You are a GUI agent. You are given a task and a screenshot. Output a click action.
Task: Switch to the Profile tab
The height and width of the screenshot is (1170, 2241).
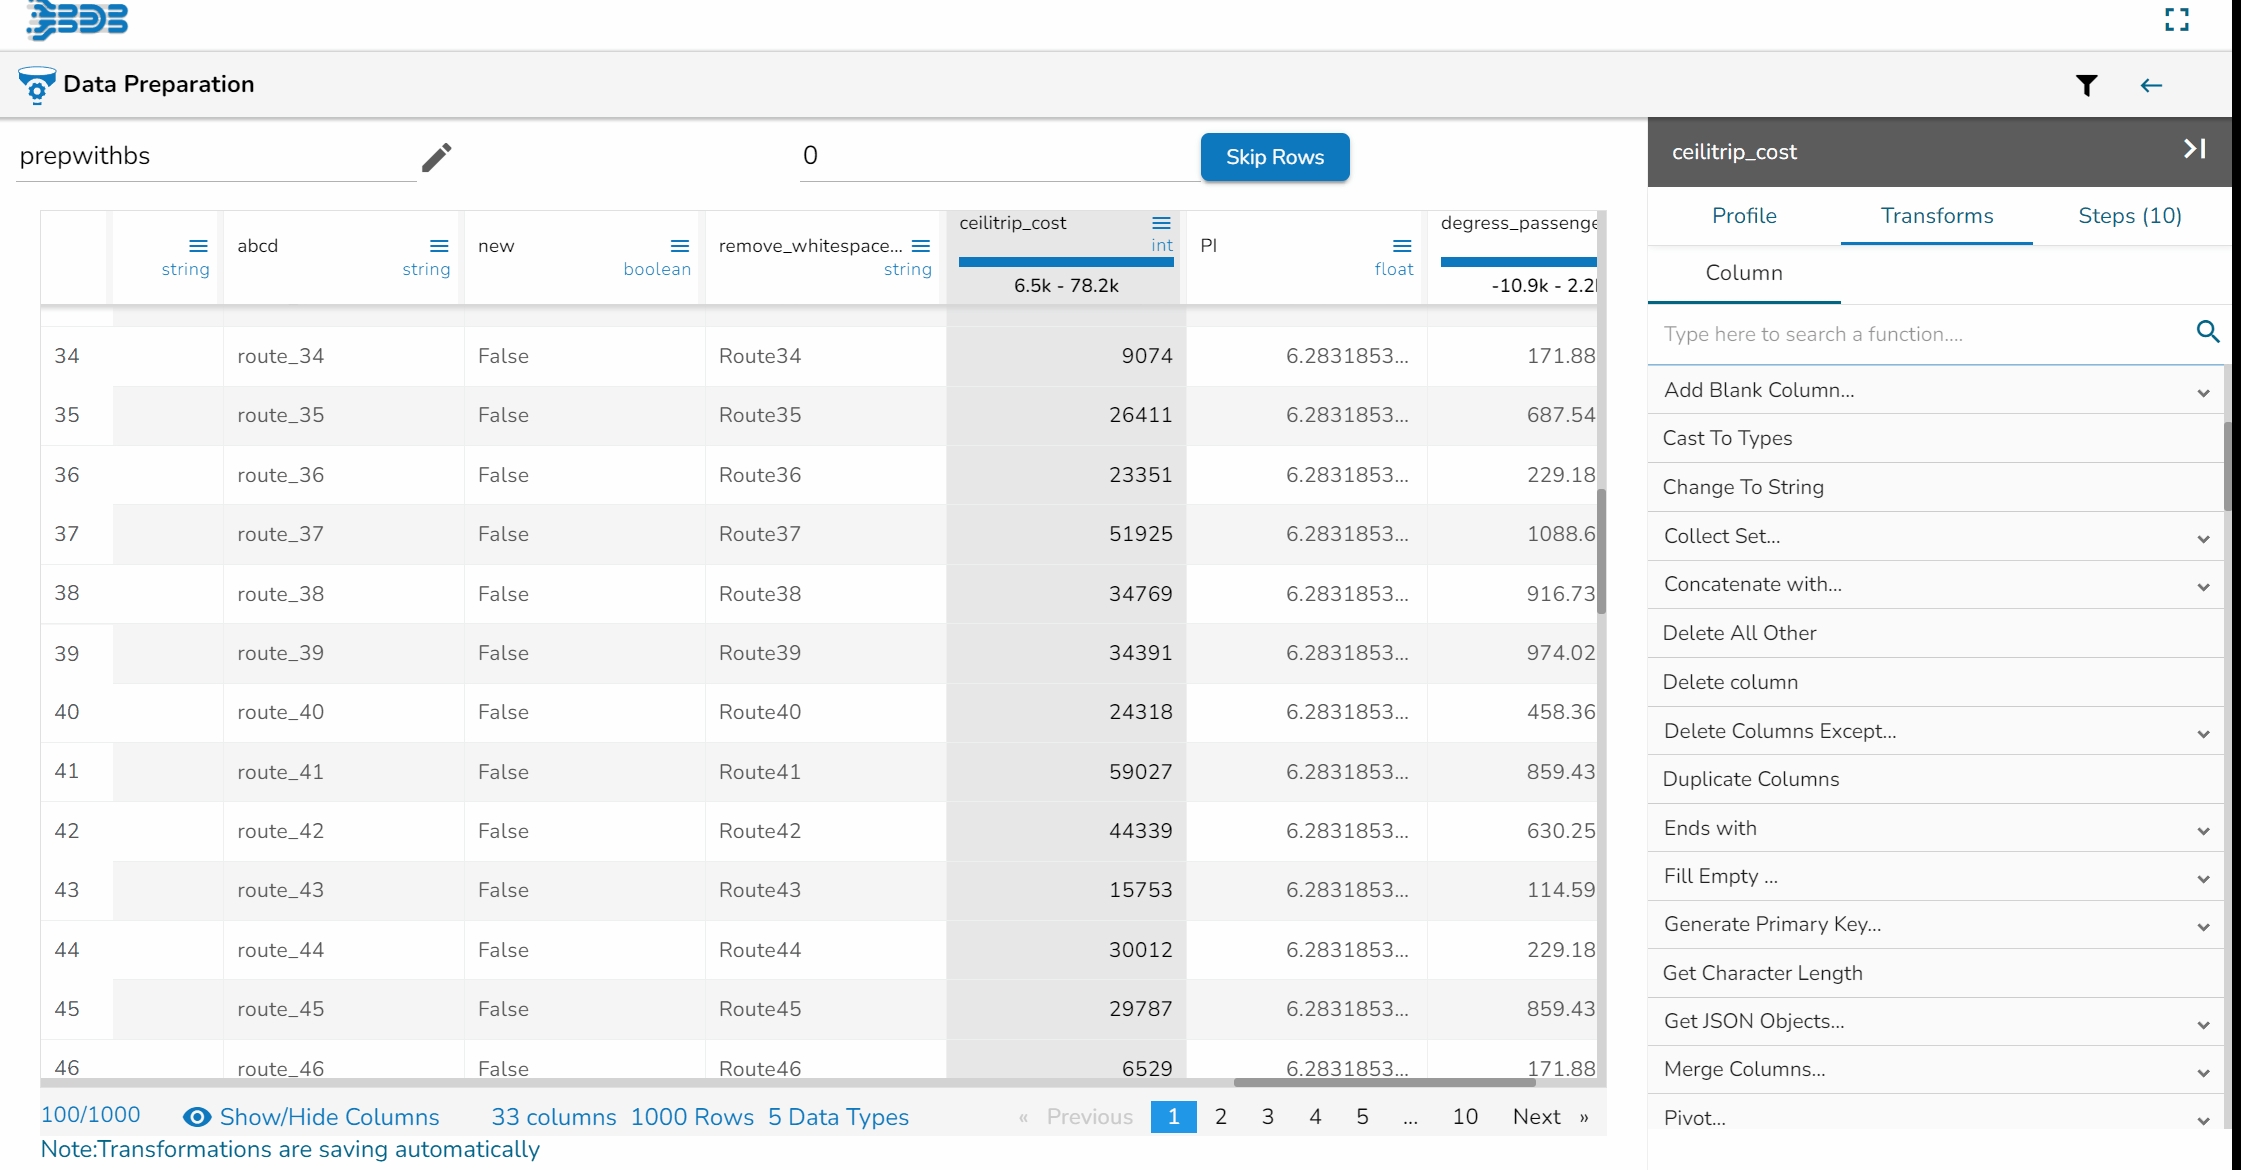click(1743, 216)
